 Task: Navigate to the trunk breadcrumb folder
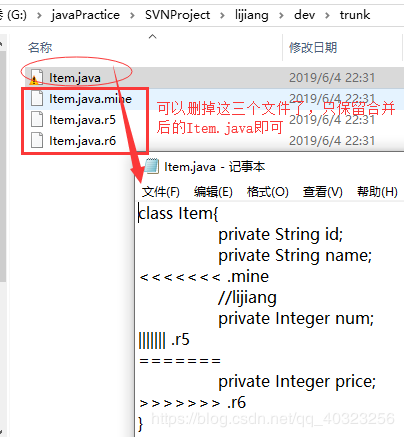[x=355, y=15]
